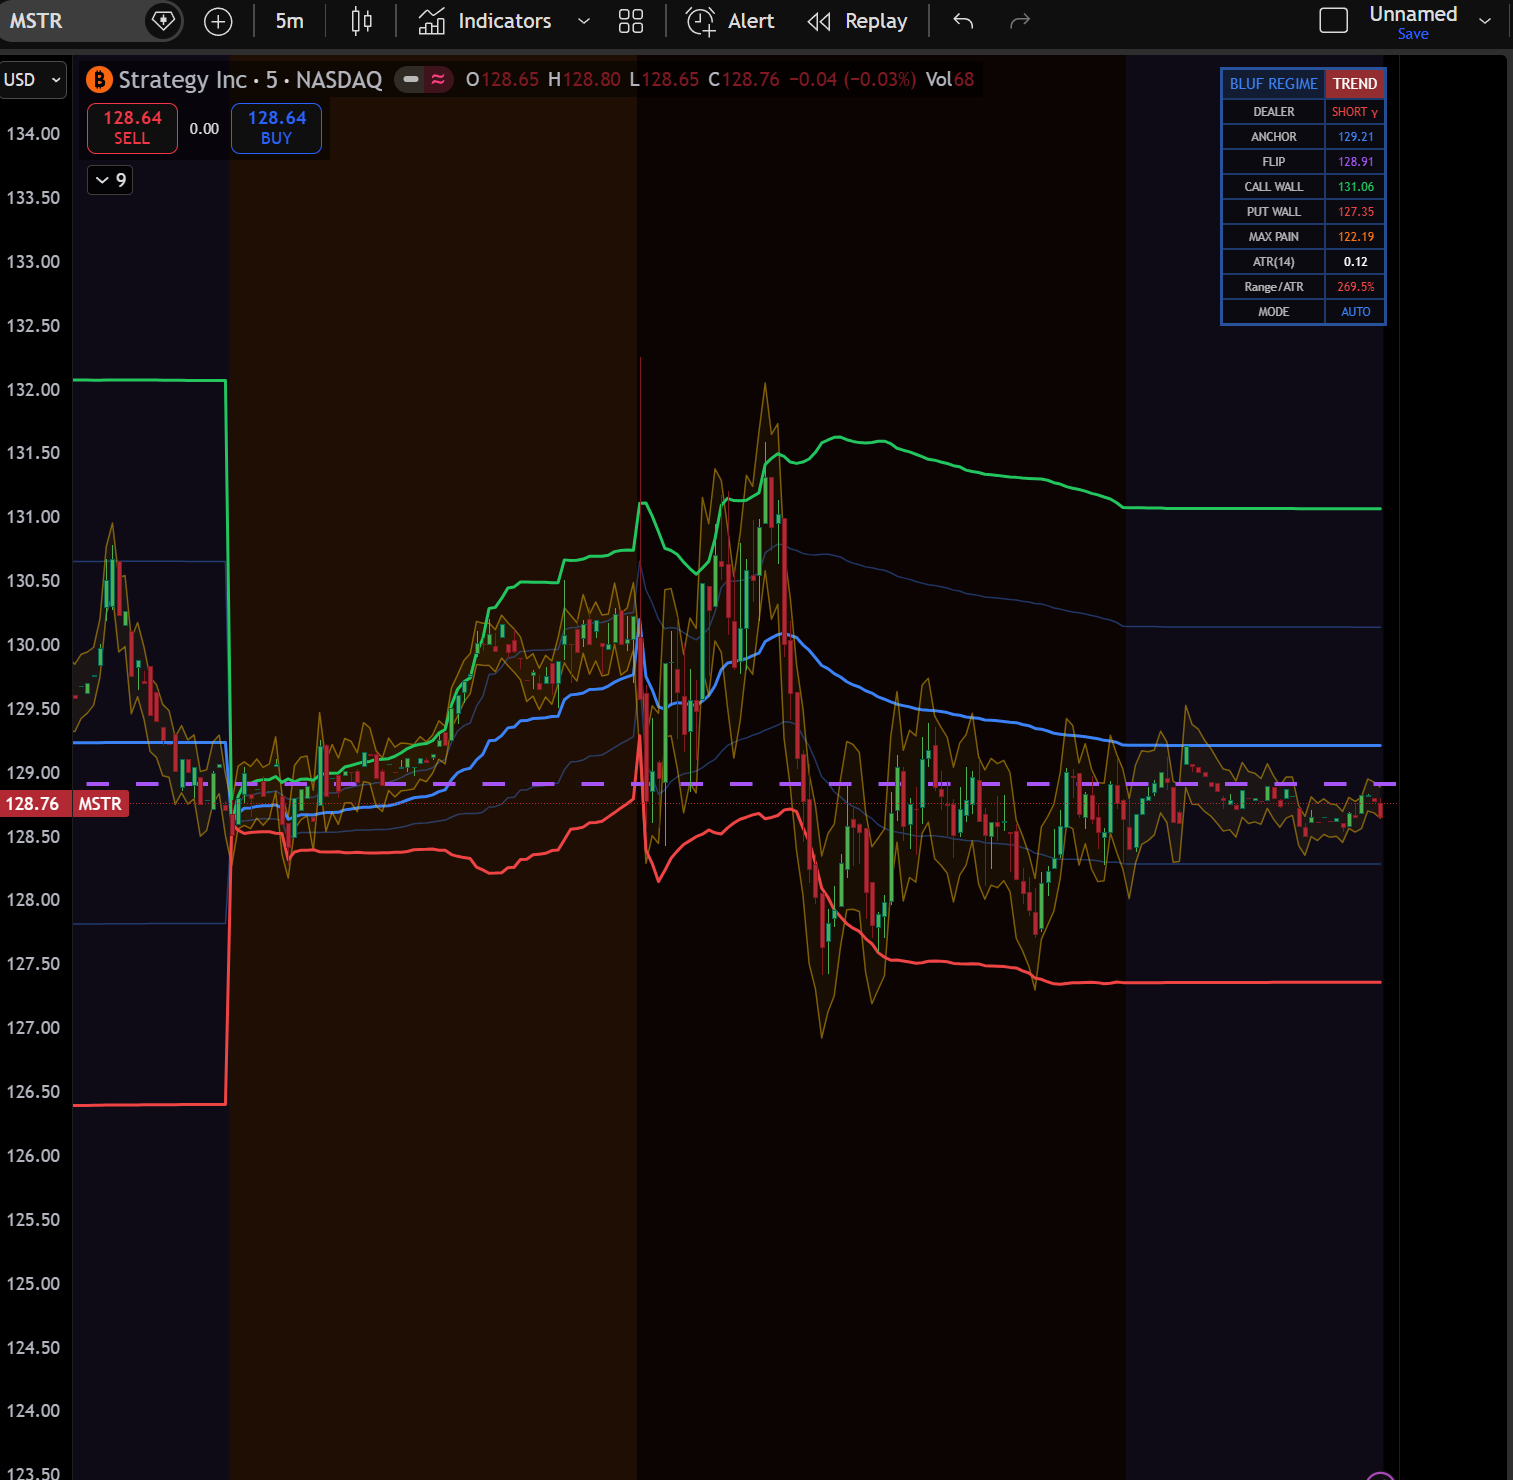Click the MAX PAIN value 122.19
Viewport: 1513px width, 1480px height.
coord(1355,237)
